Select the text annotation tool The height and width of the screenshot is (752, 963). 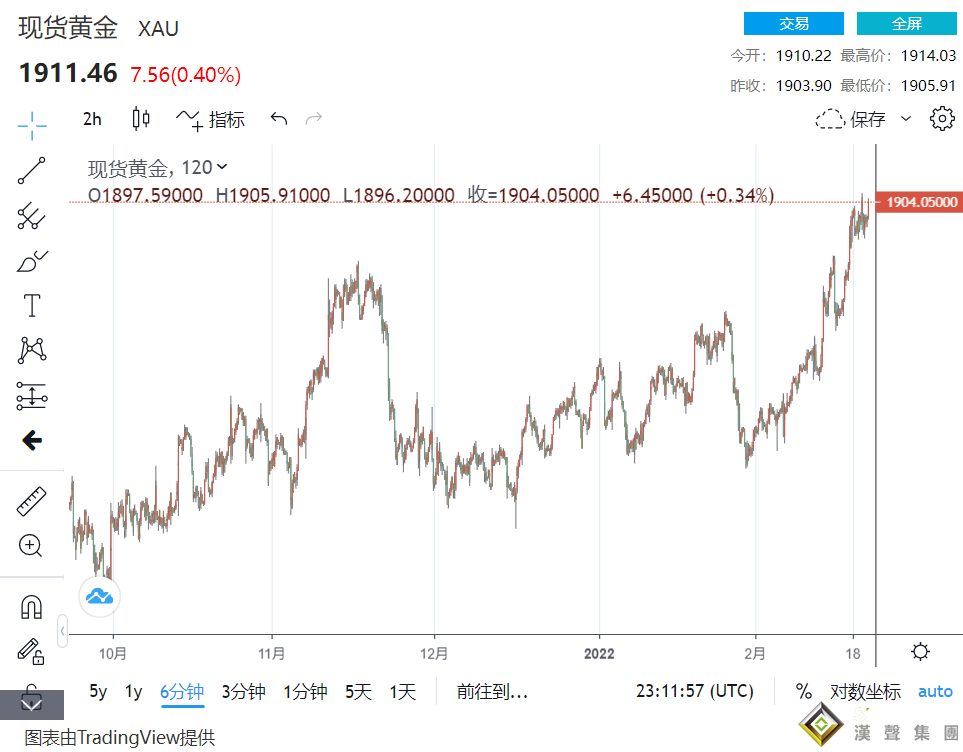[31, 305]
